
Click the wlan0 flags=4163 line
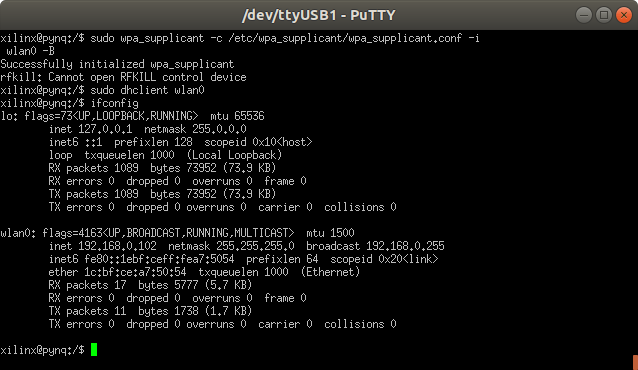point(177,233)
